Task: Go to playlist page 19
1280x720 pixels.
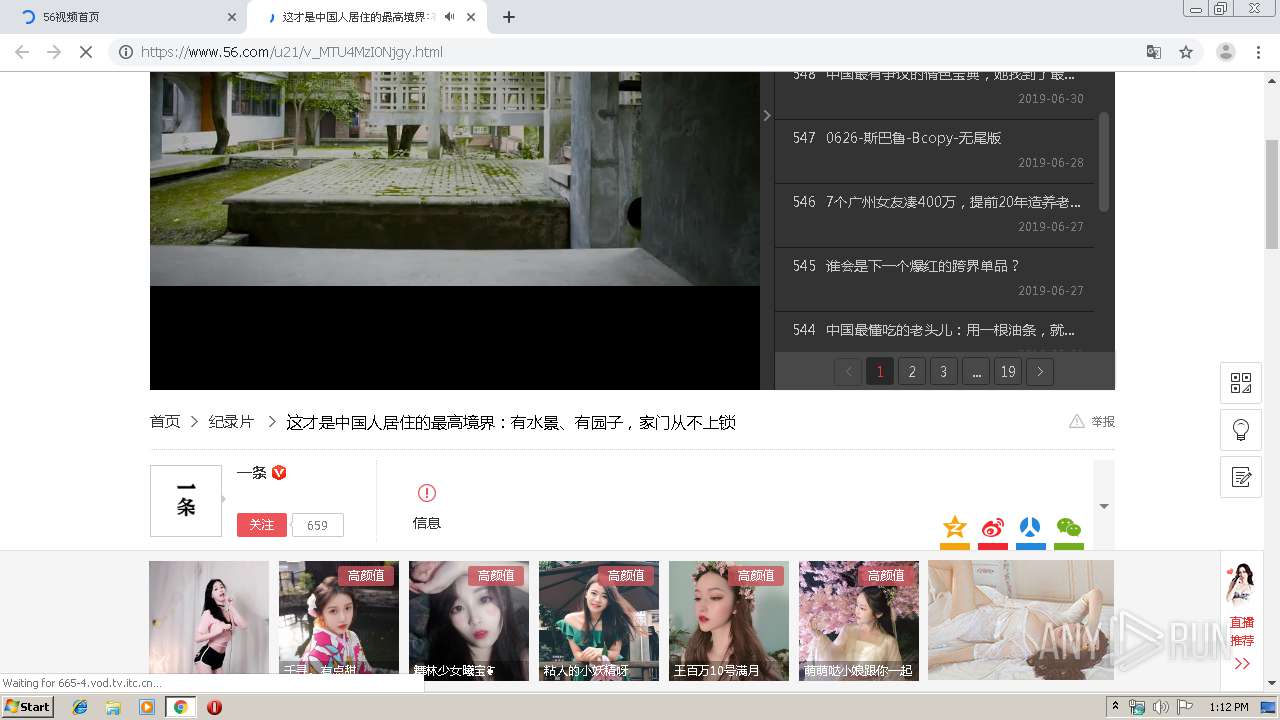Action: 1008,372
